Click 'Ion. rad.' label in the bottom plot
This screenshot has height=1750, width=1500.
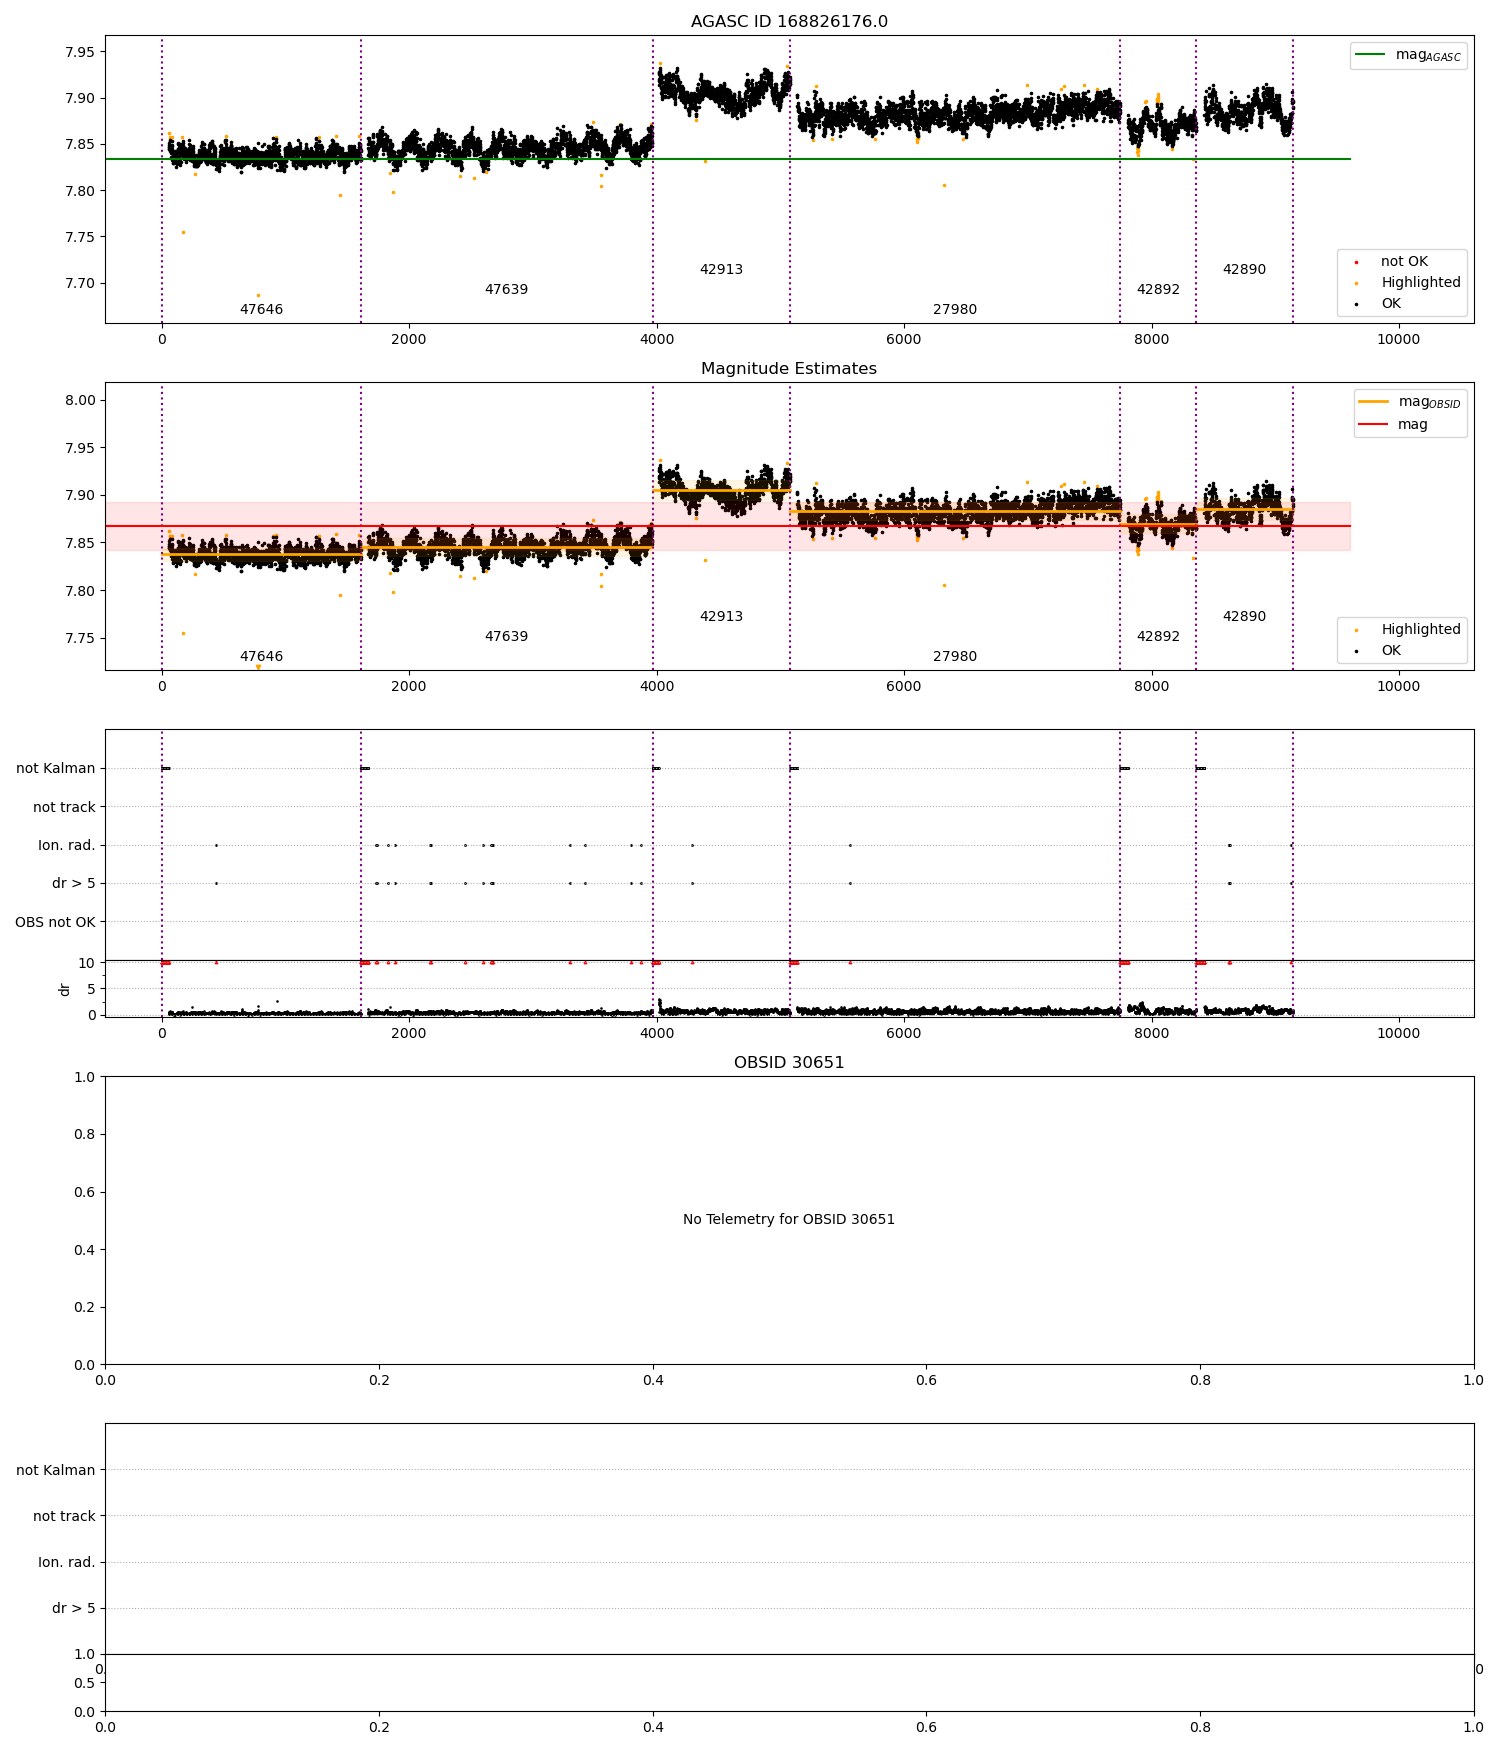(x=67, y=1563)
